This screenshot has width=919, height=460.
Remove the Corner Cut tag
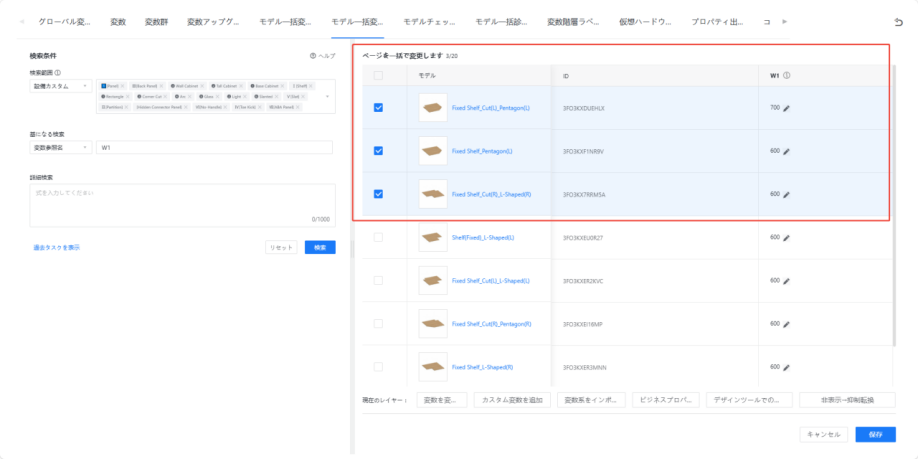[x=165, y=97]
